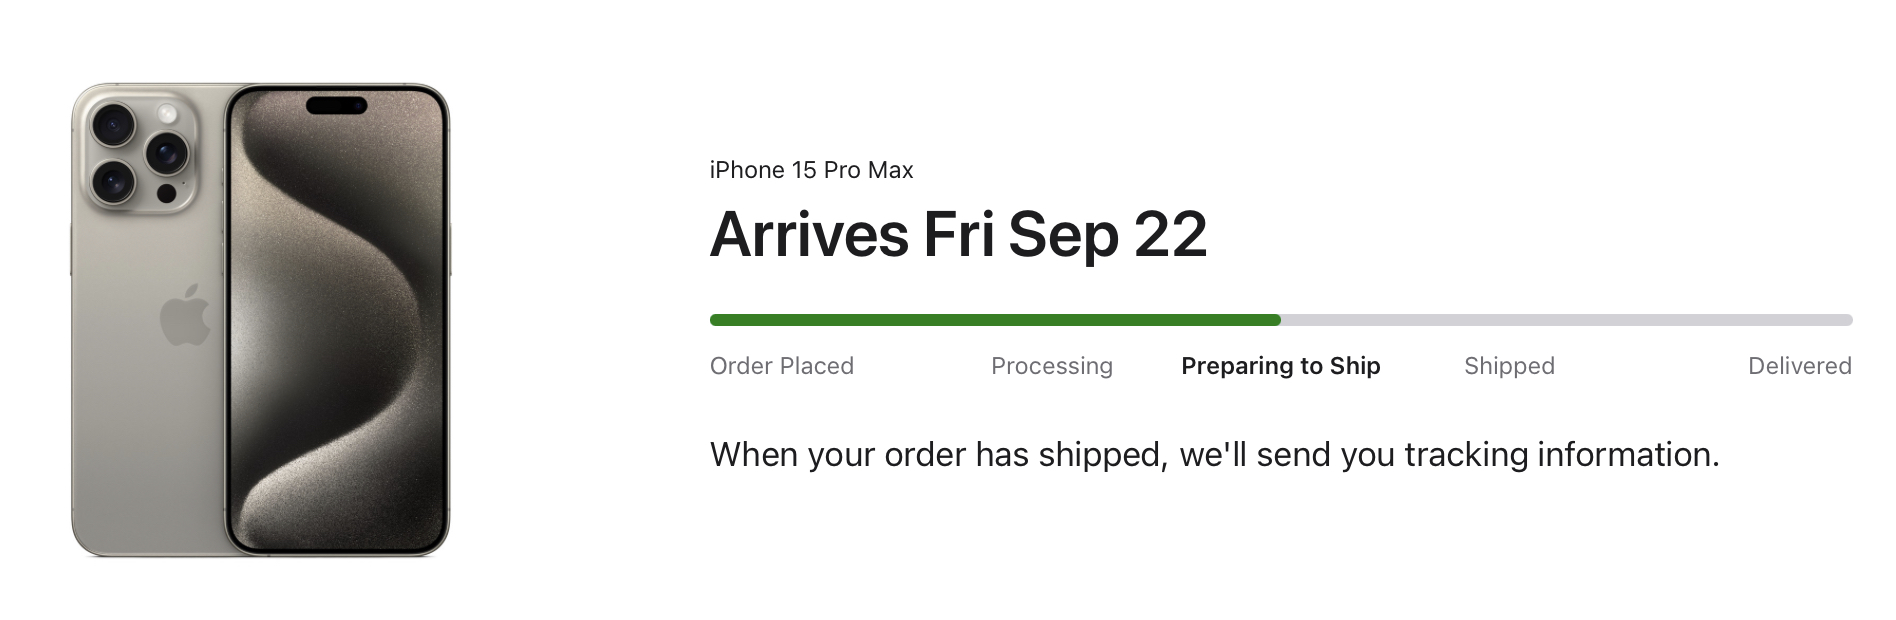The height and width of the screenshot is (620, 1896).
Task: Click the camera flash on the iPhone
Action: tap(167, 114)
